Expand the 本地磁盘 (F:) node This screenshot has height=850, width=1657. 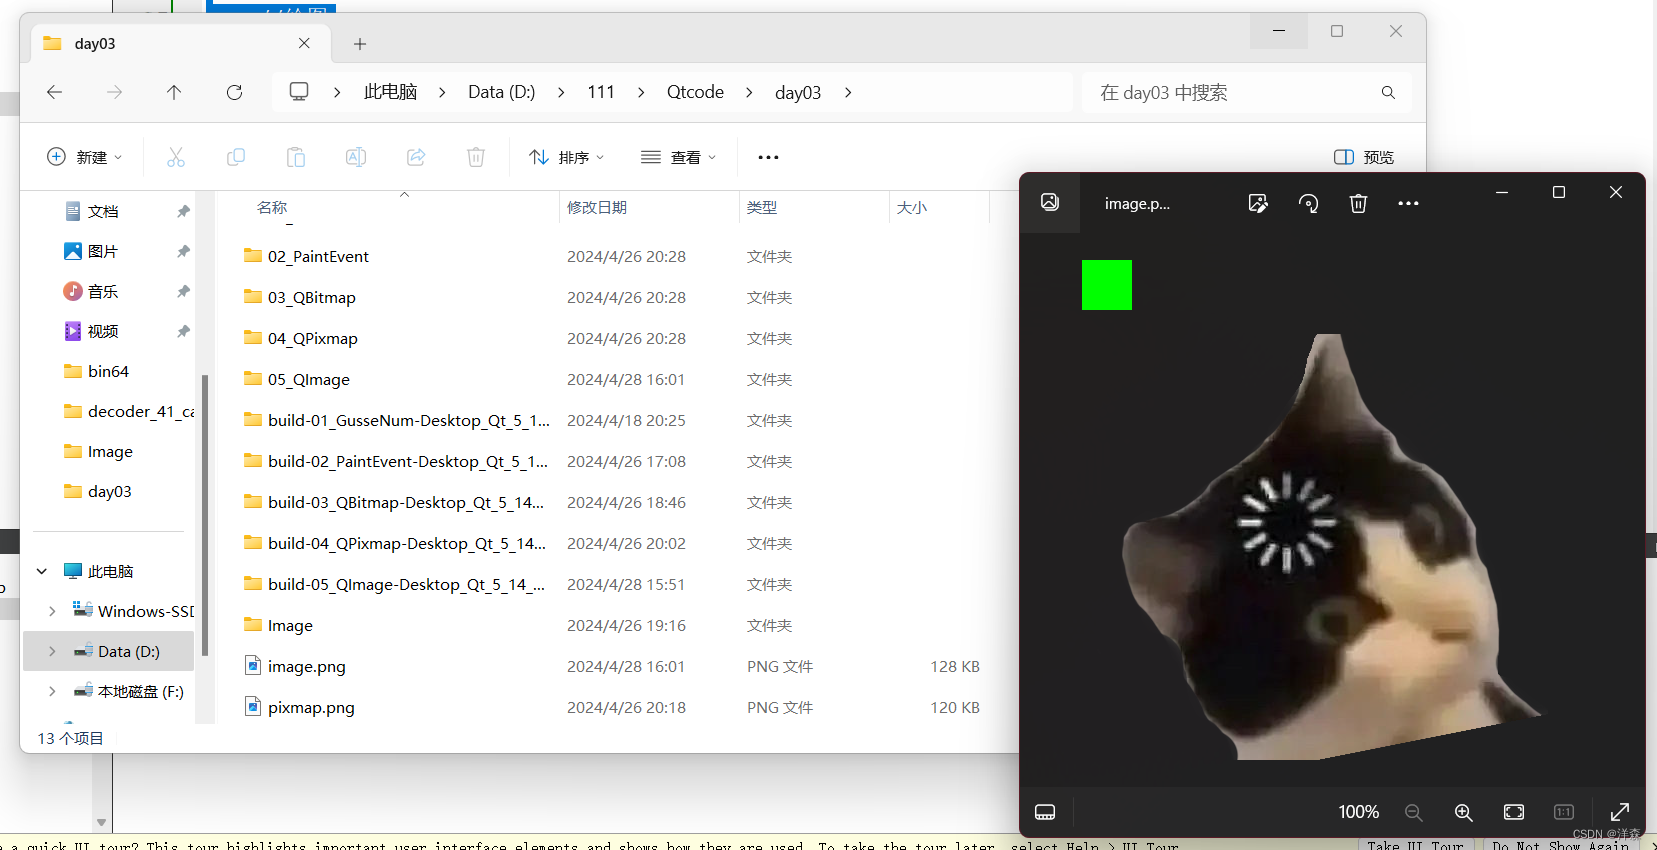tap(52, 691)
